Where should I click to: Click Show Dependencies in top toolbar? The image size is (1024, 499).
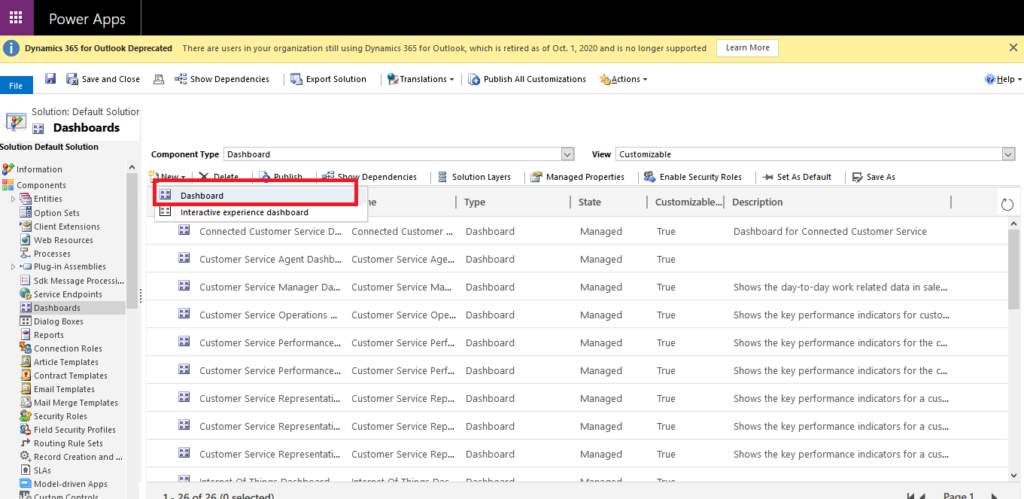[x=221, y=79]
